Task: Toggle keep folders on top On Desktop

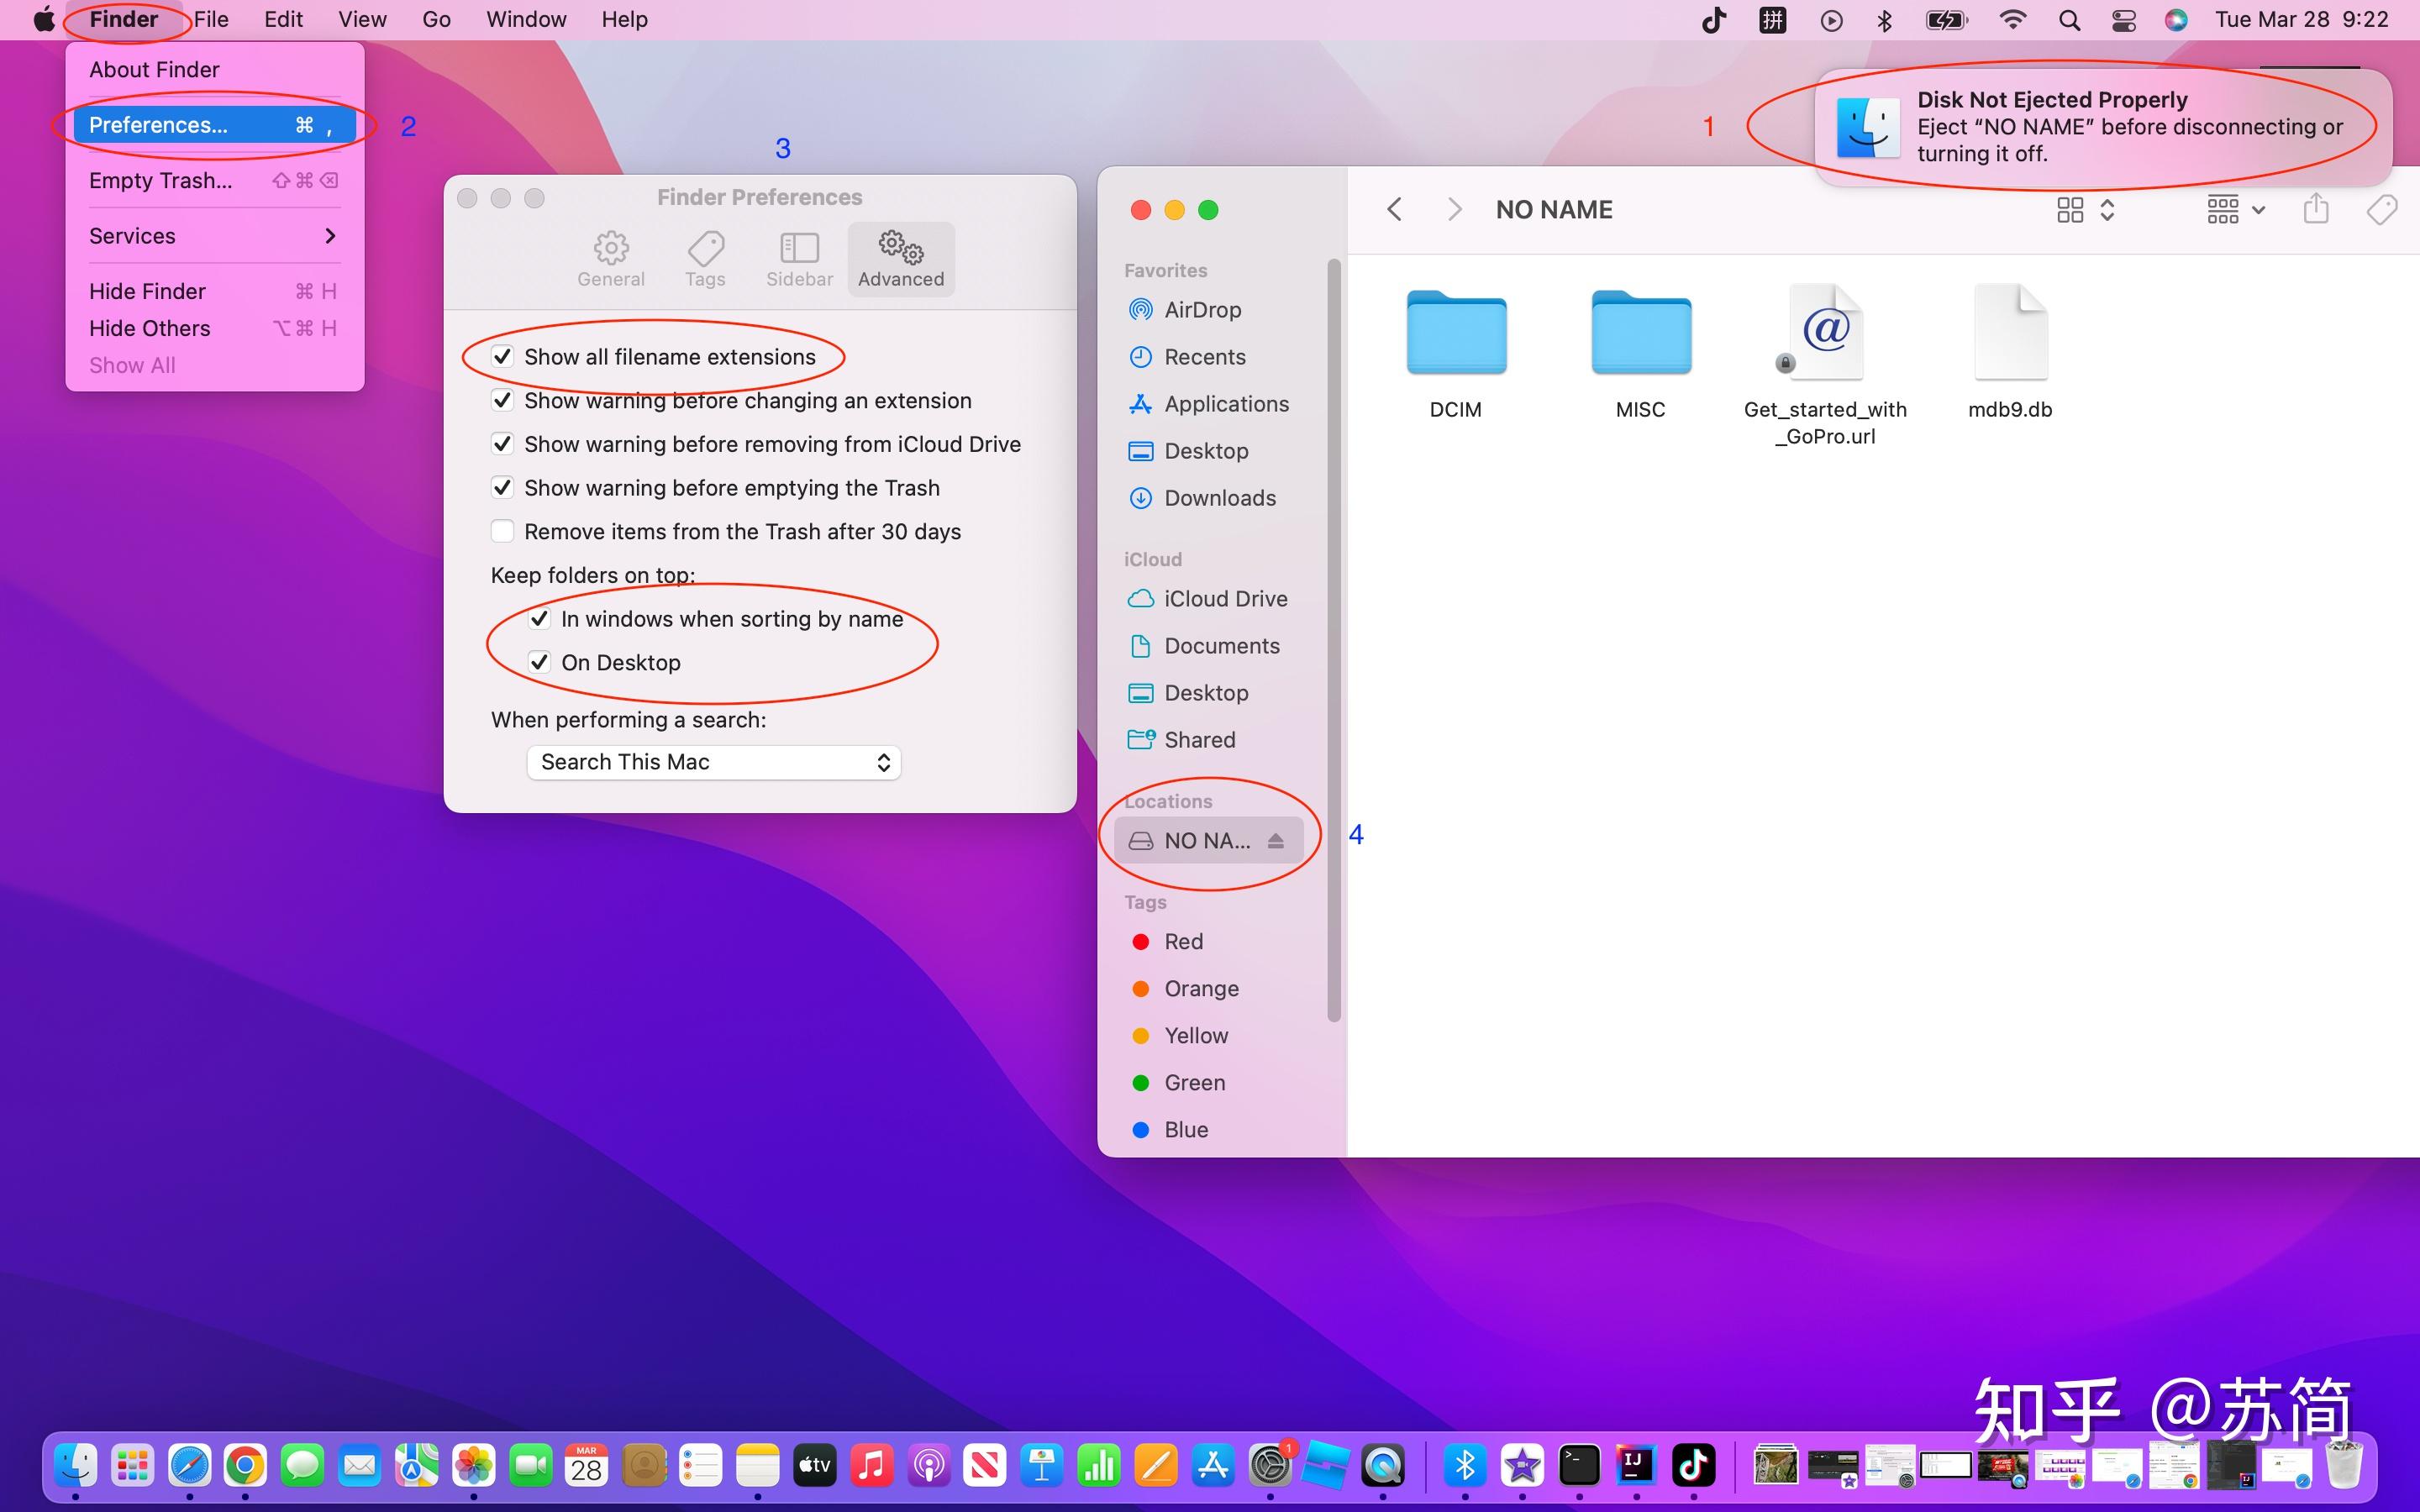Action: 540,662
